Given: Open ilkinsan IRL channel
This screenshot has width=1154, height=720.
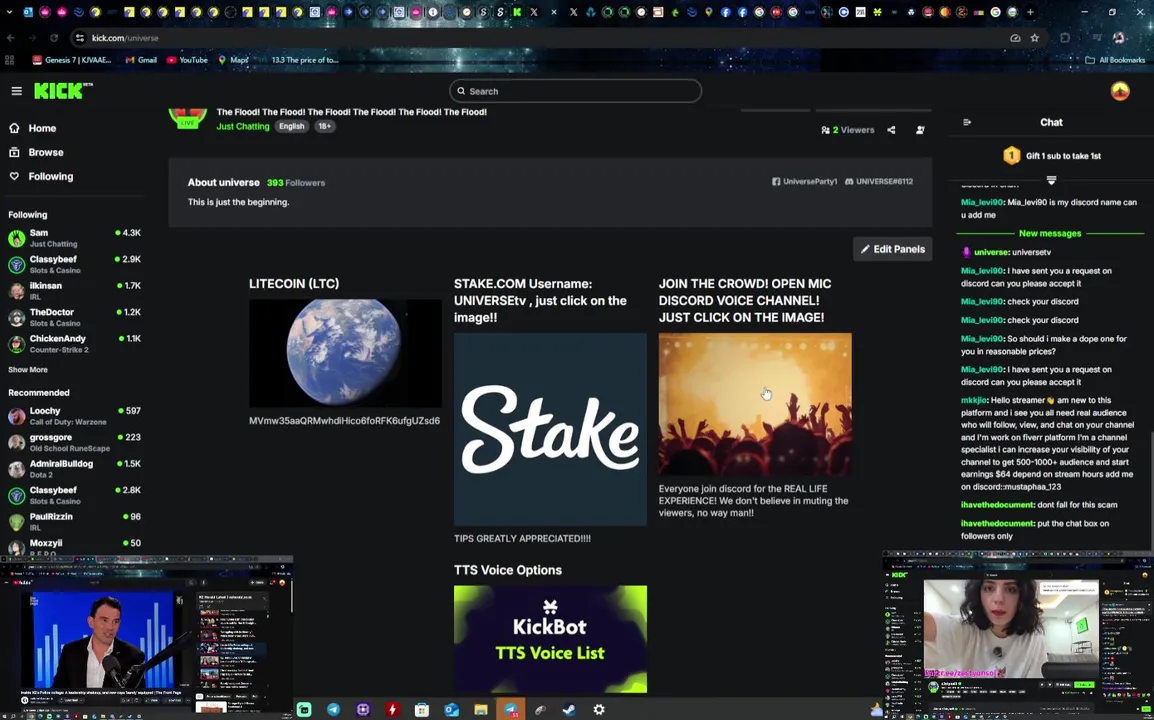Looking at the screenshot, I should point(74,291).
